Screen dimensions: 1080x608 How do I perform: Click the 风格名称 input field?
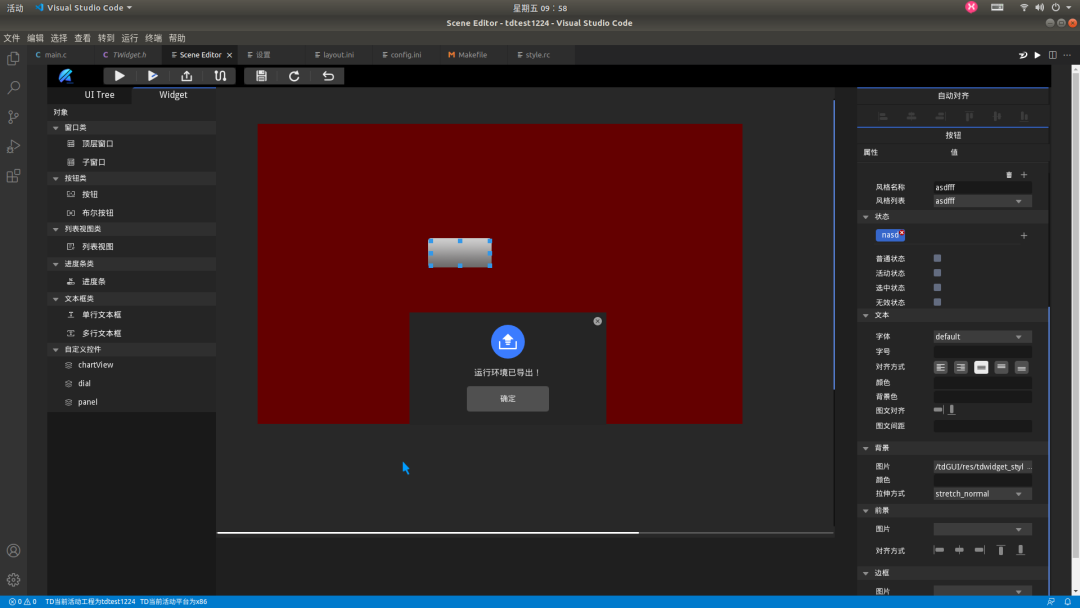pyautogui.click(x=982, y=187)
